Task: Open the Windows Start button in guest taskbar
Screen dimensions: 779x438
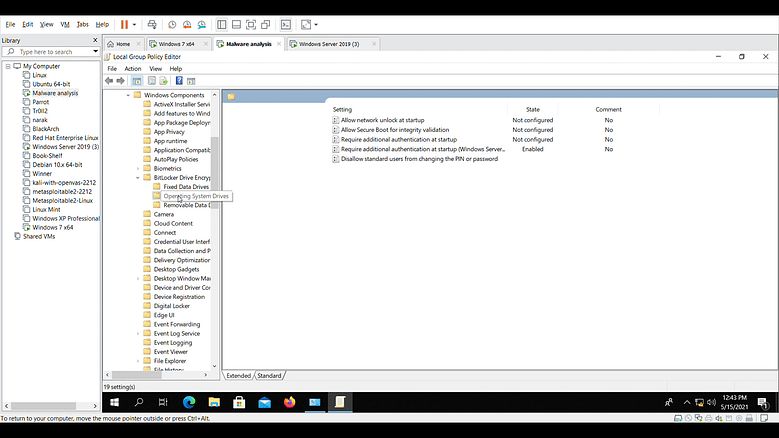Action: pos(114,402)
